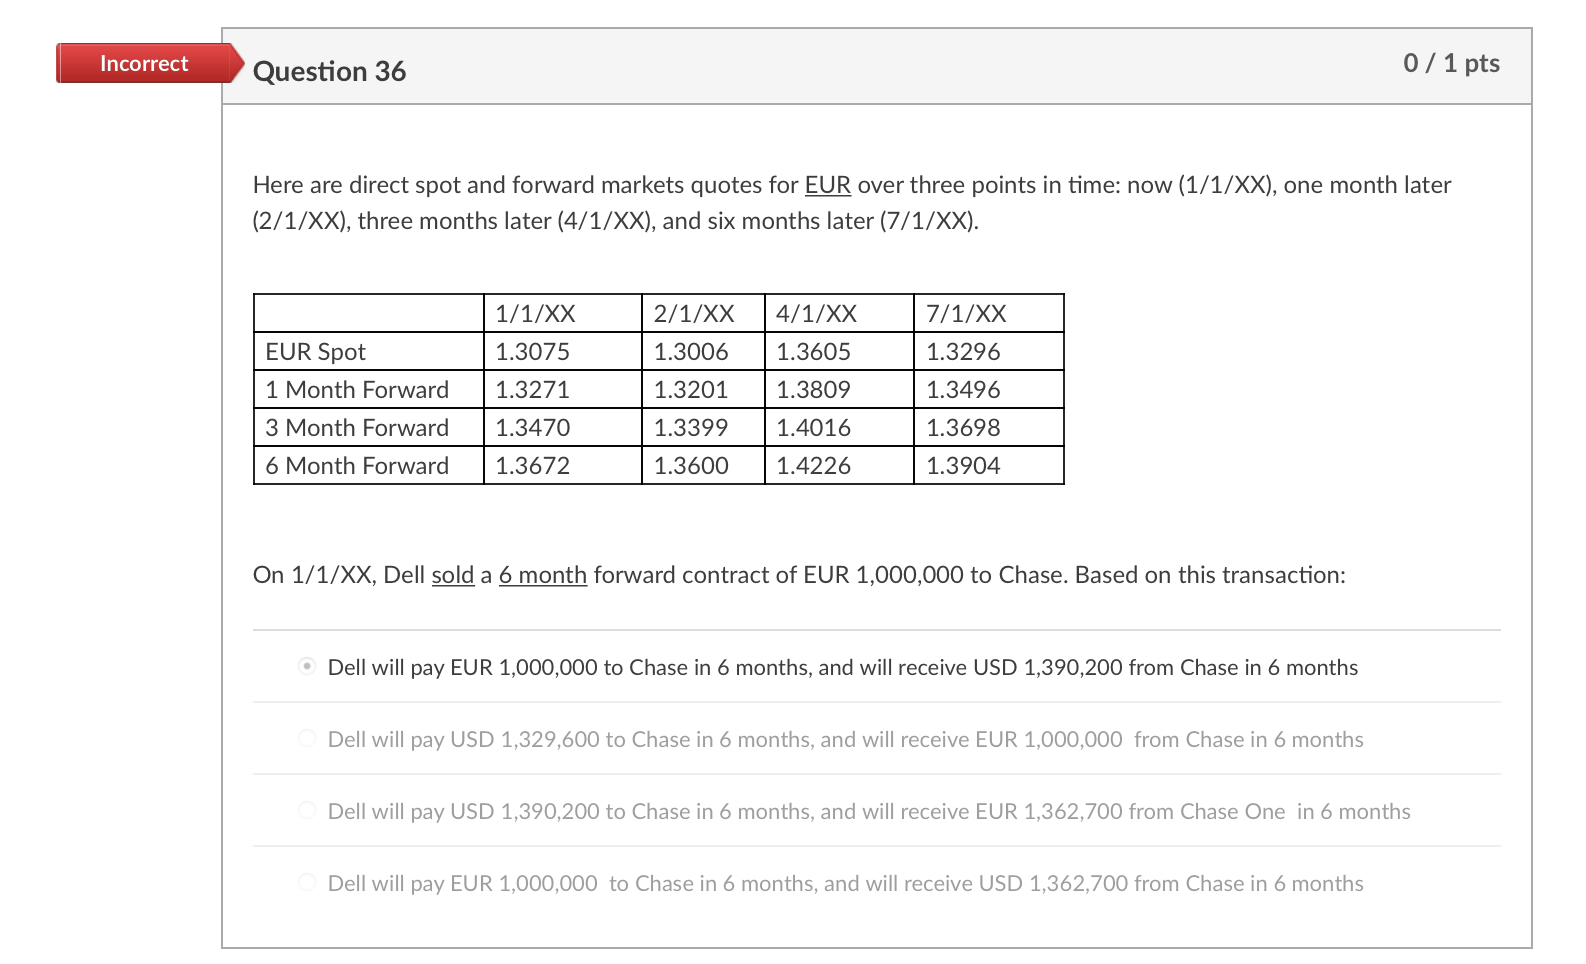Select the EUR Spot row label
Image resolution: width=1586 pixels, height=964 pixels.
[x=315, y=351]
